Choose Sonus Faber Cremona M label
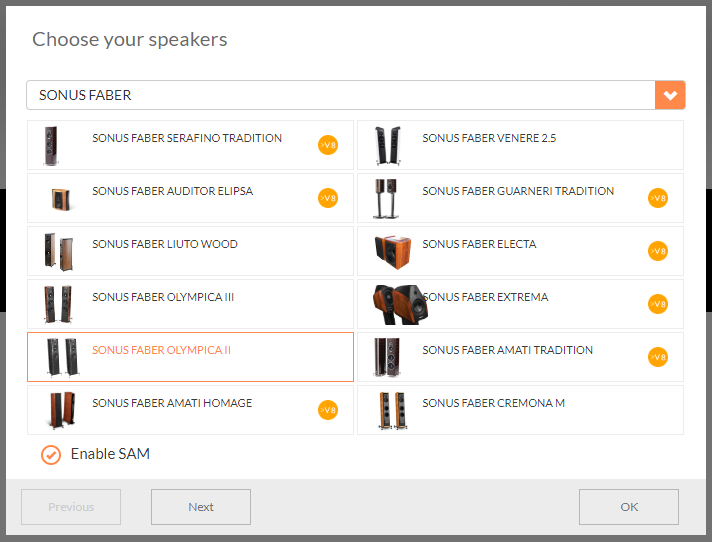This screenshot has width=712, height=542. click(494, 403)
